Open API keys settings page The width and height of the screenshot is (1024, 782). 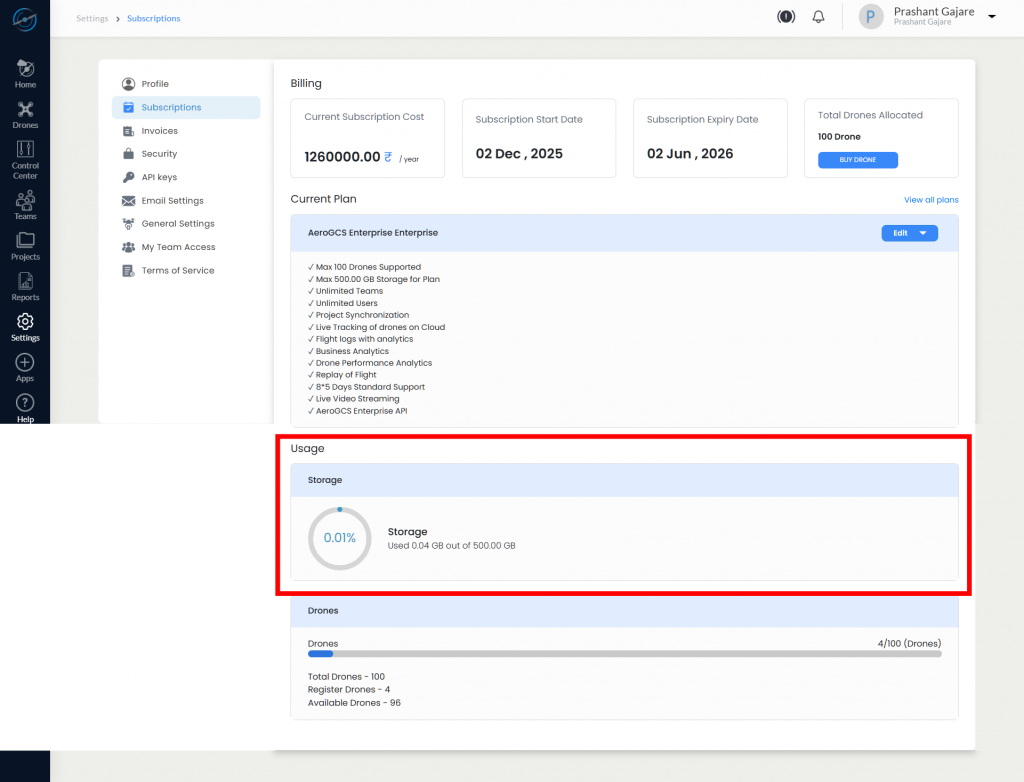pos(159,177)
